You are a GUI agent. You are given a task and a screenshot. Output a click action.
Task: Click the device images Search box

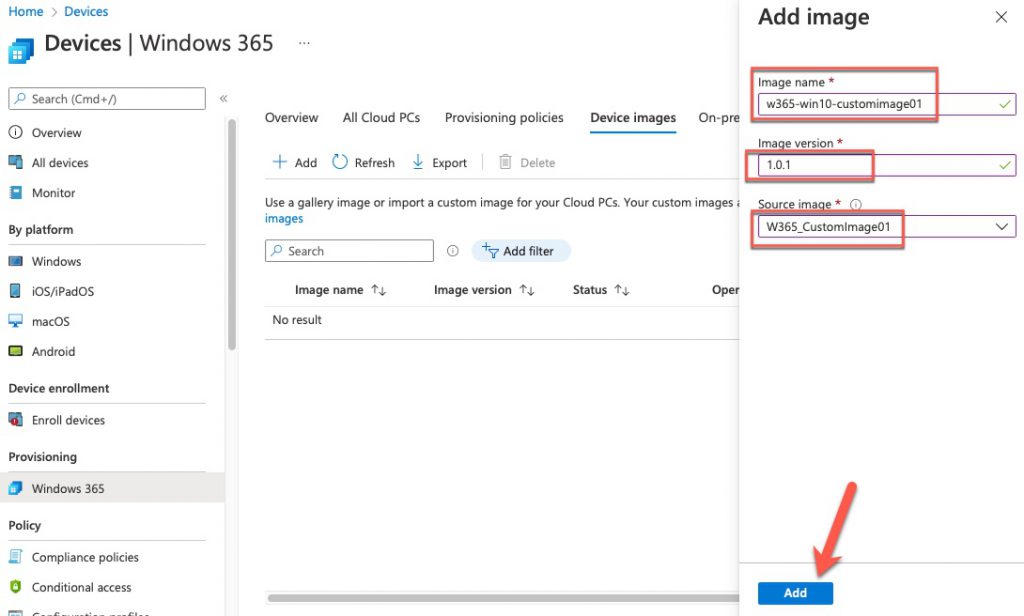349,251
